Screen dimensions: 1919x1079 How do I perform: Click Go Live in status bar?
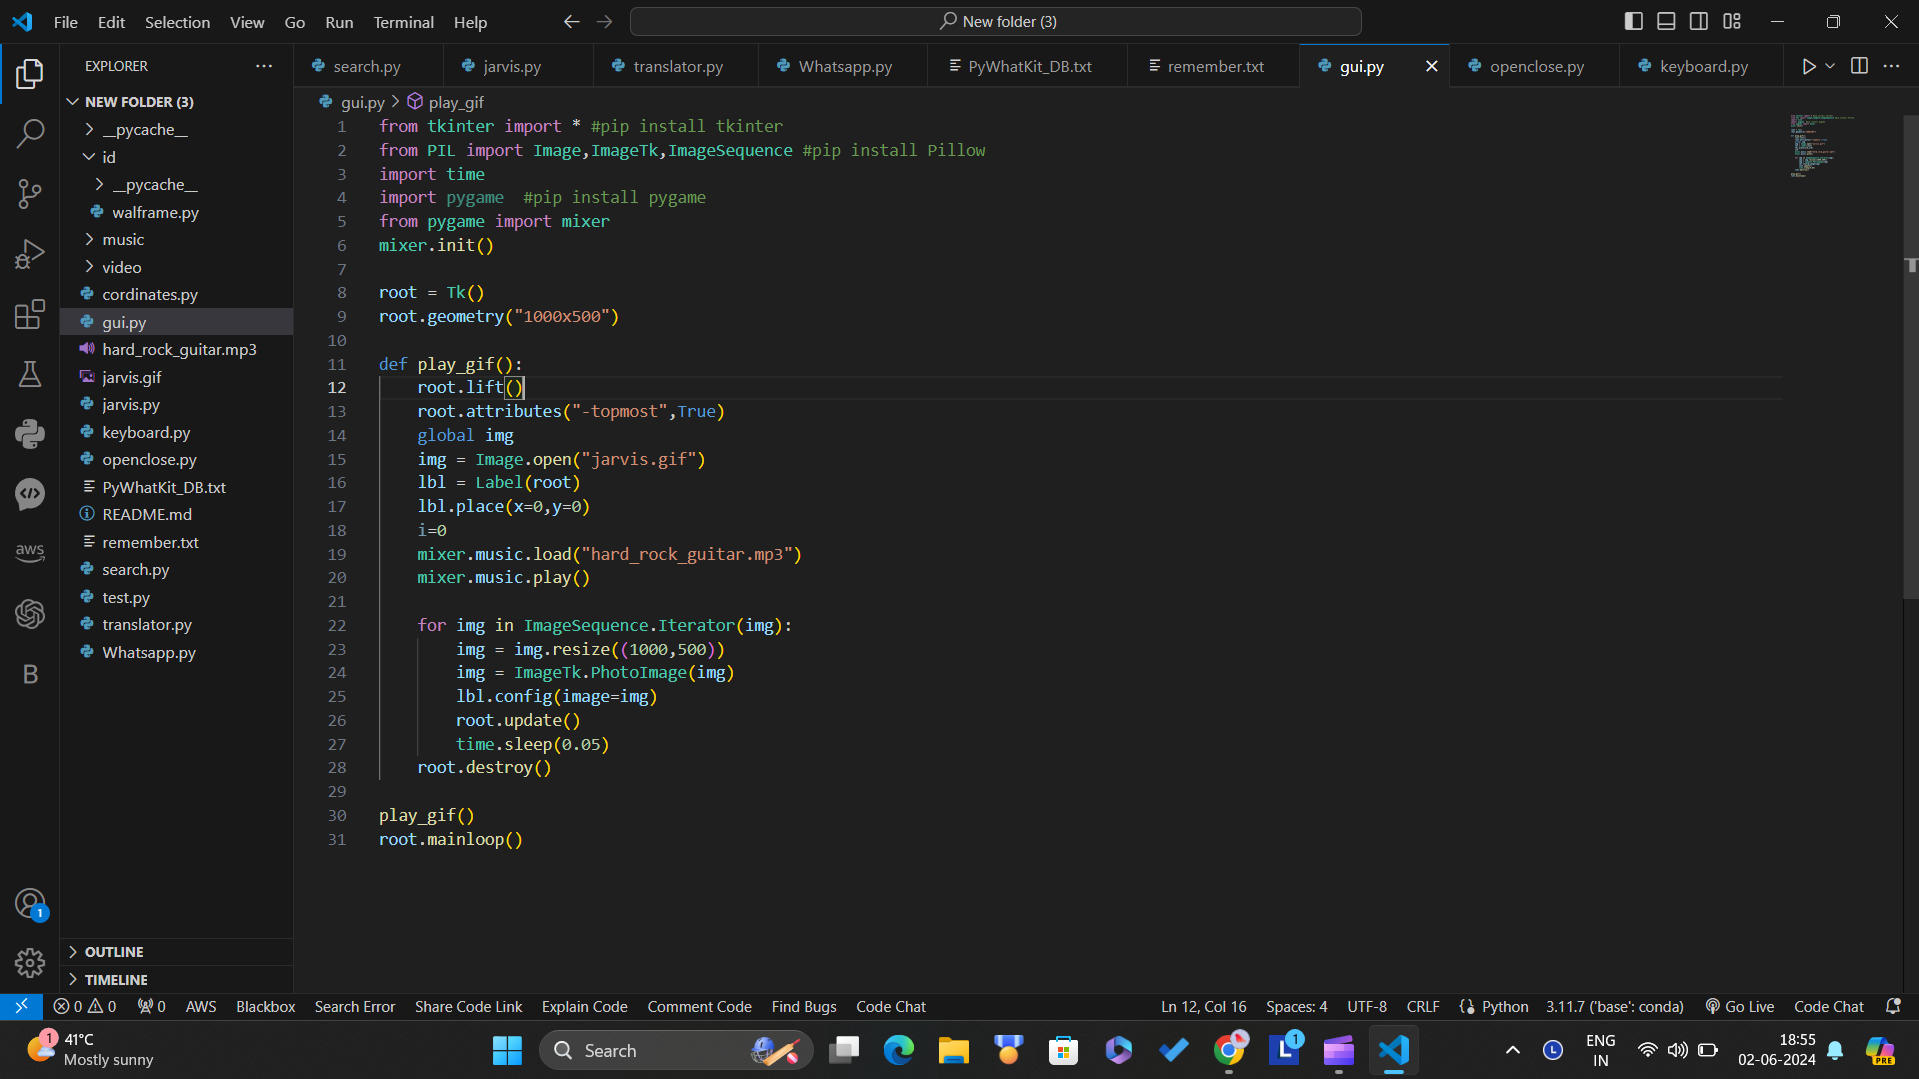click(x=1740, y=1006)
